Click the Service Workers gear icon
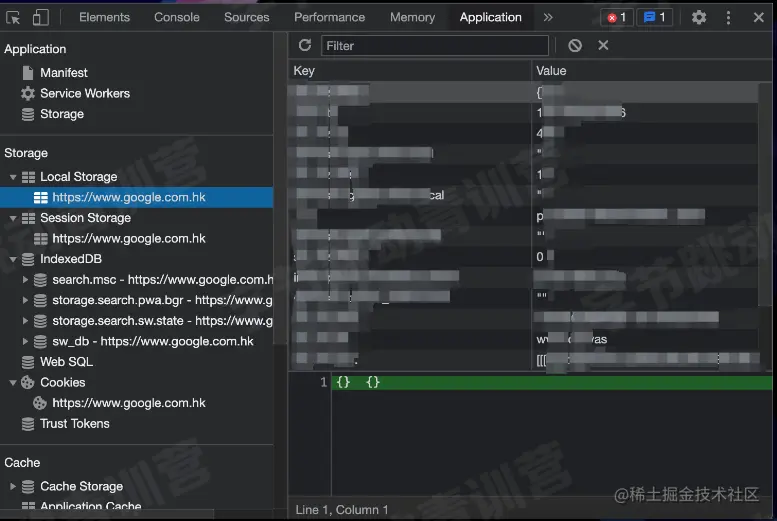The height and width of the screenshot is (521, 777). pos(28,94)
